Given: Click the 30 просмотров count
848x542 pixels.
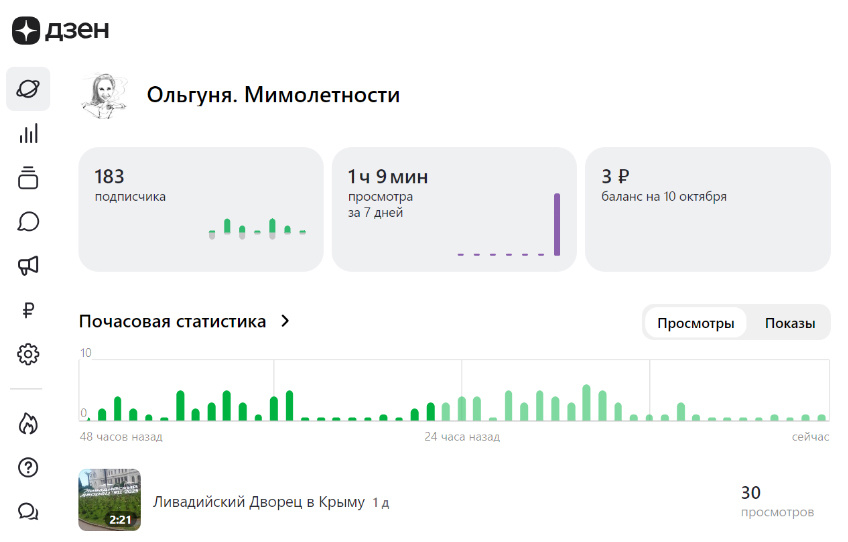Looking at the screenshot, I should click(777, 501).
